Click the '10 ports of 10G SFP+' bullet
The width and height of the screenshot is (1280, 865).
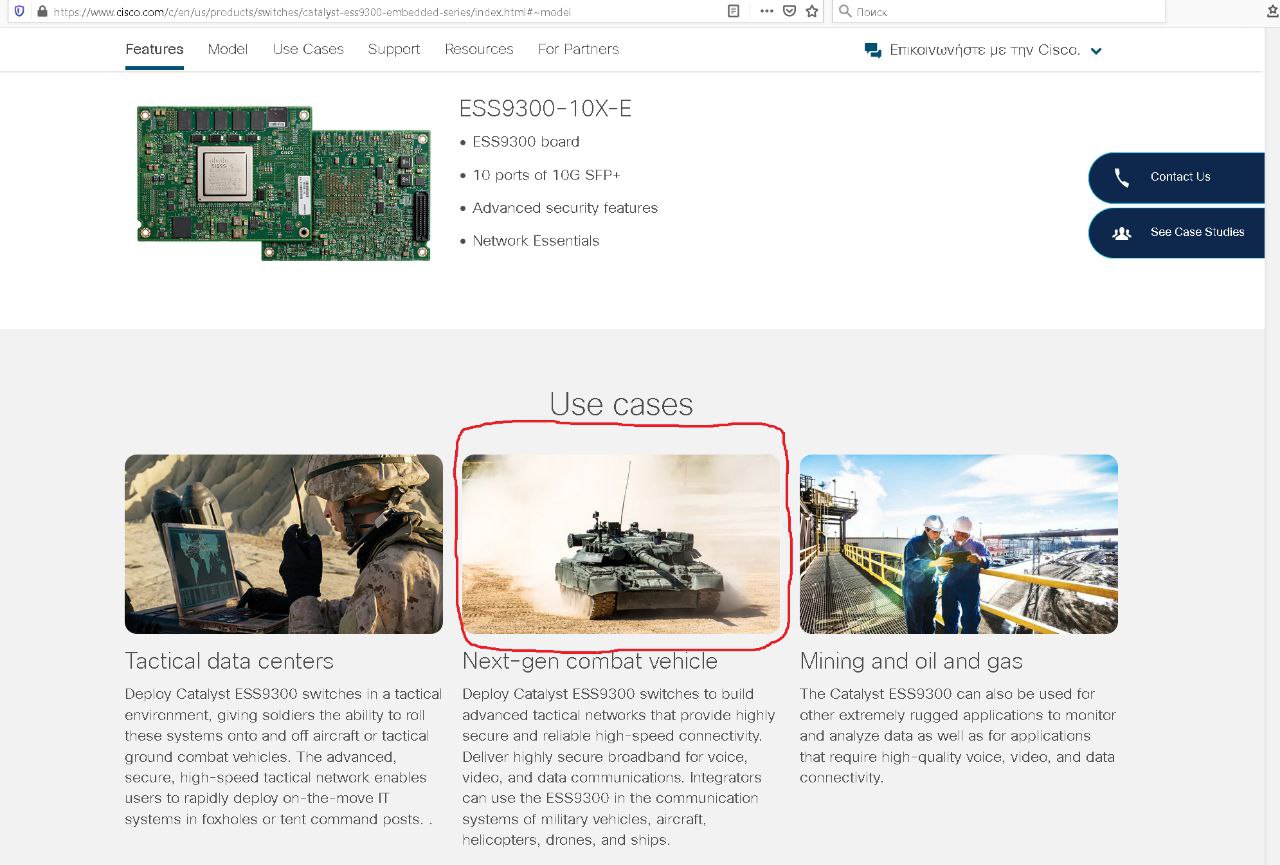[x=546, y=175]
